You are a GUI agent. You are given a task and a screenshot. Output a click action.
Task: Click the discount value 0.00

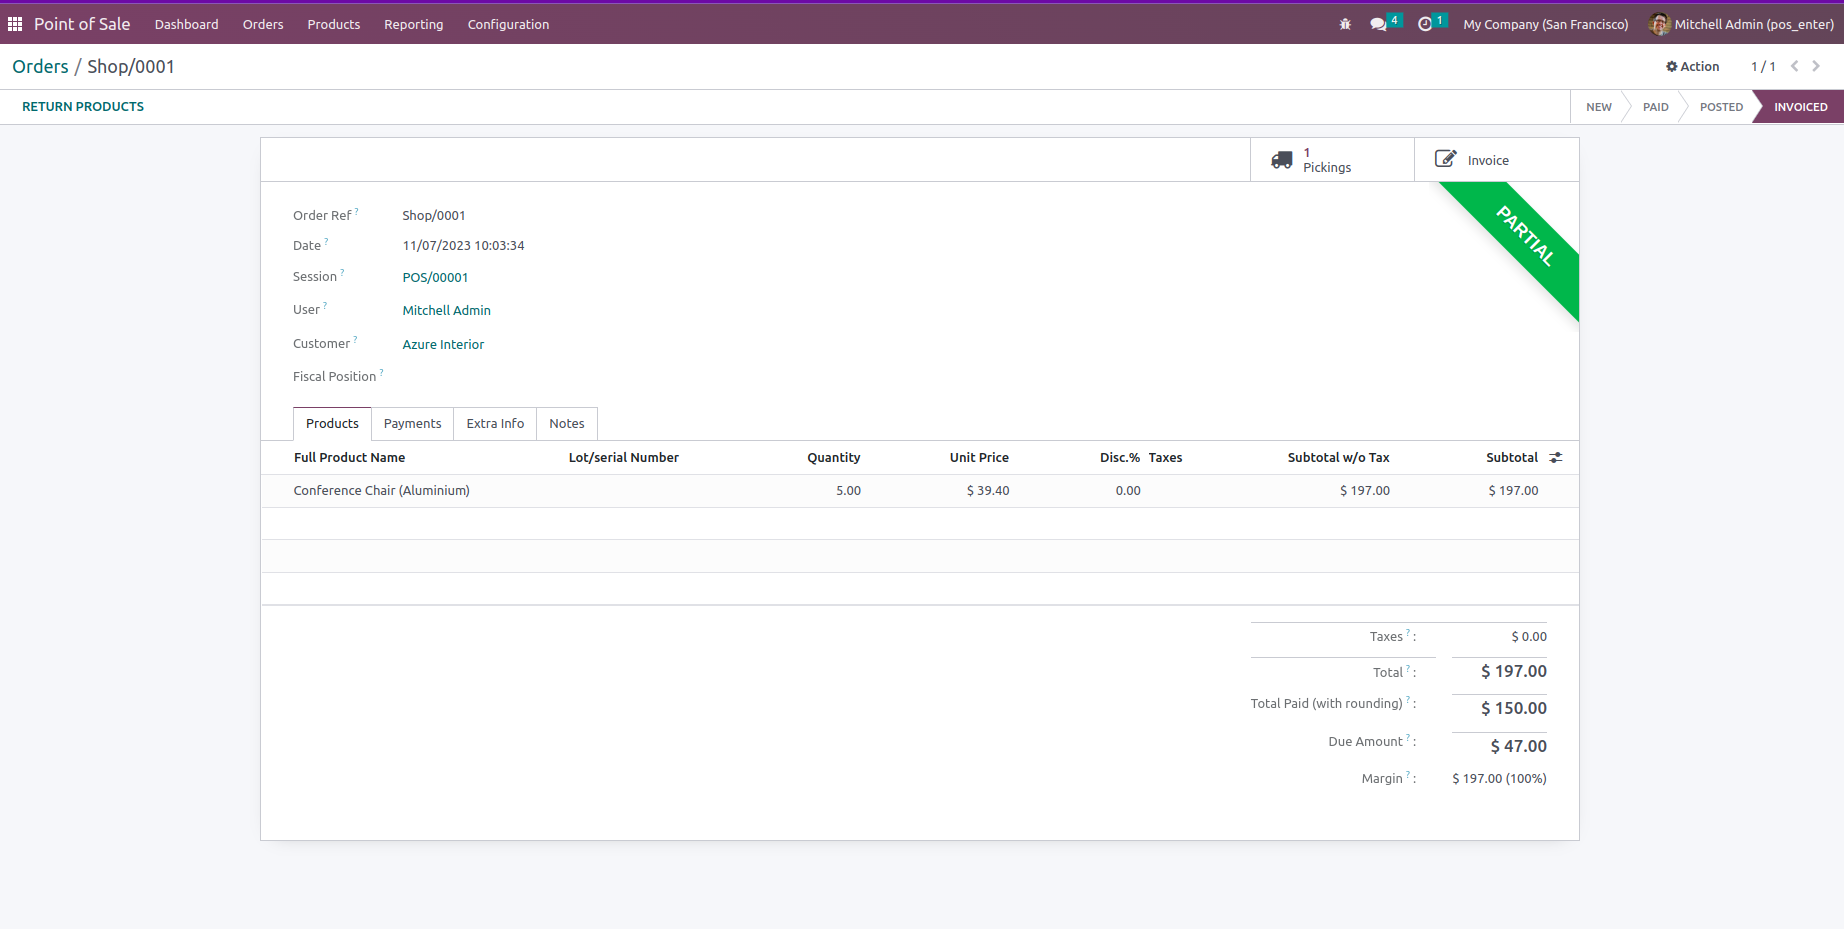[x=1128, y=491]
